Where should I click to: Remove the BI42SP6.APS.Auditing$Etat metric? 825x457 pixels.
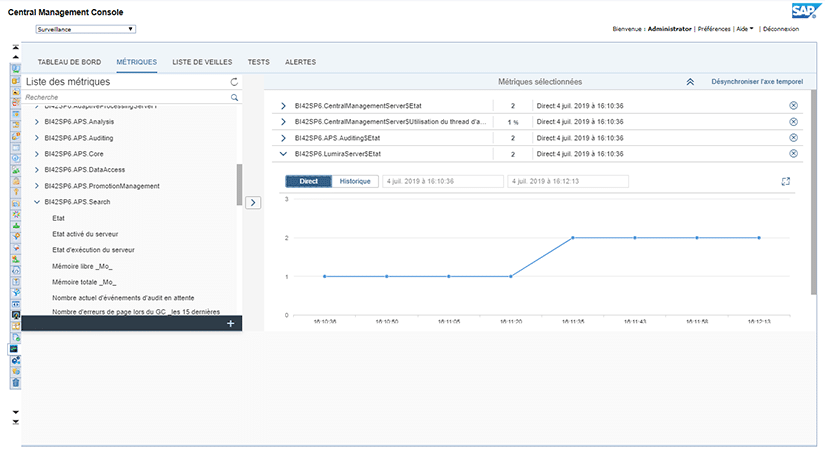[794, 137]
